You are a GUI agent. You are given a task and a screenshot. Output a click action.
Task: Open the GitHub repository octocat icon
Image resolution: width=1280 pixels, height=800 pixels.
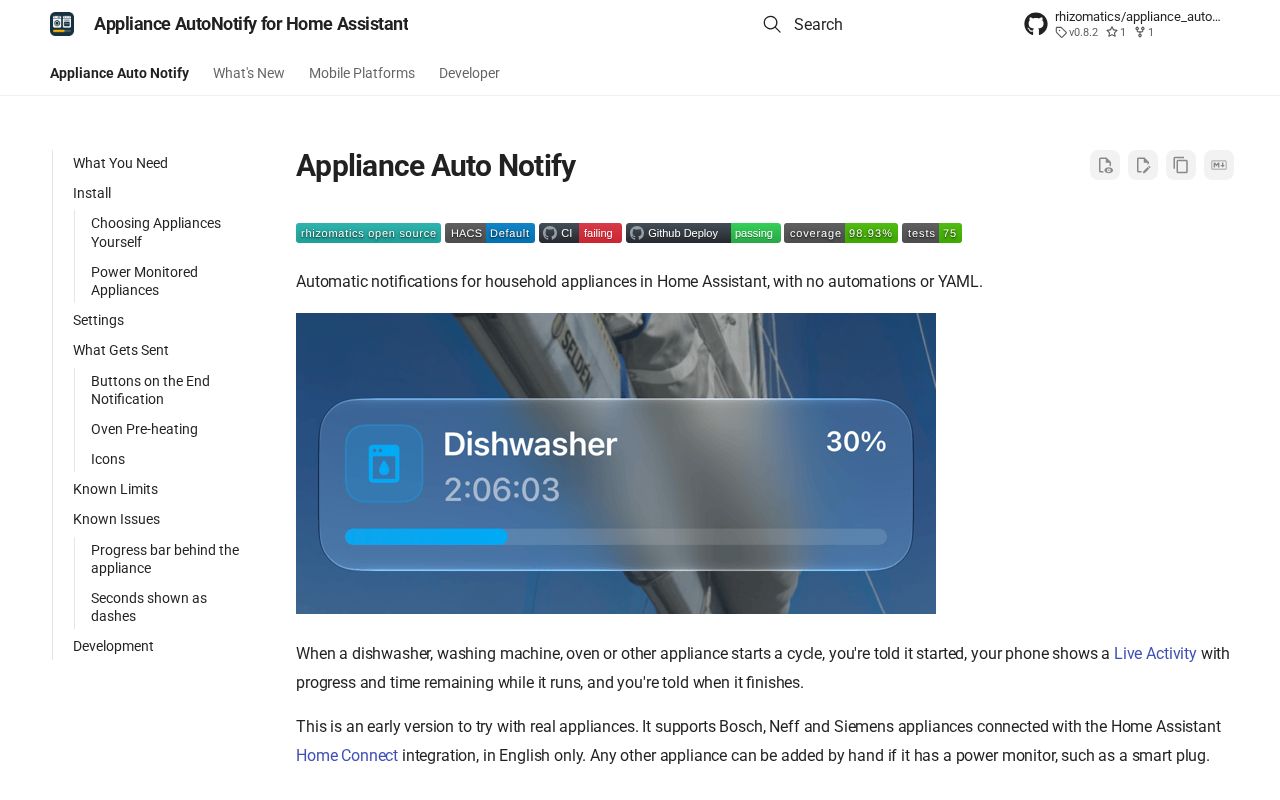click(1036, 24)
